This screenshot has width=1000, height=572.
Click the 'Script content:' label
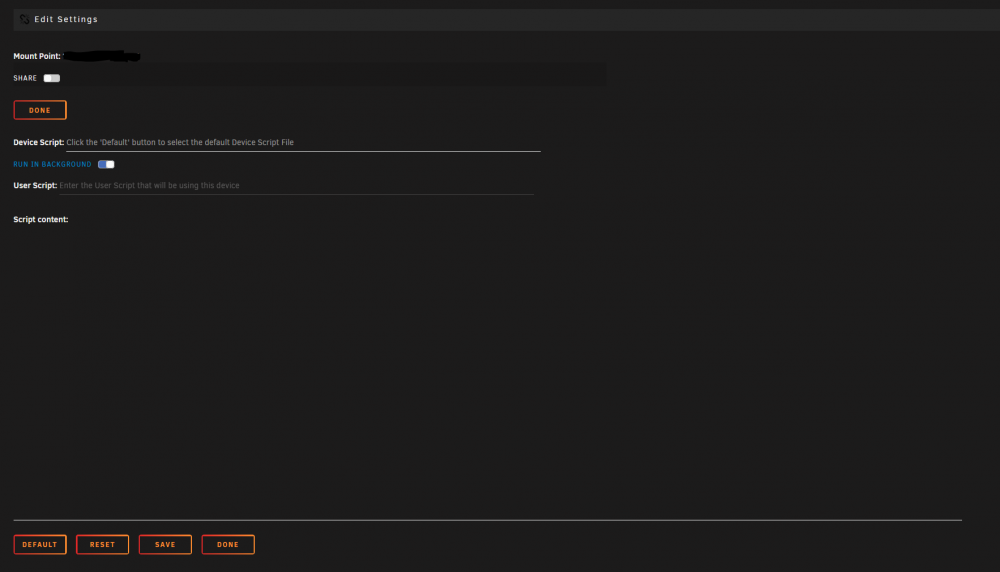[x=41, y=219]
